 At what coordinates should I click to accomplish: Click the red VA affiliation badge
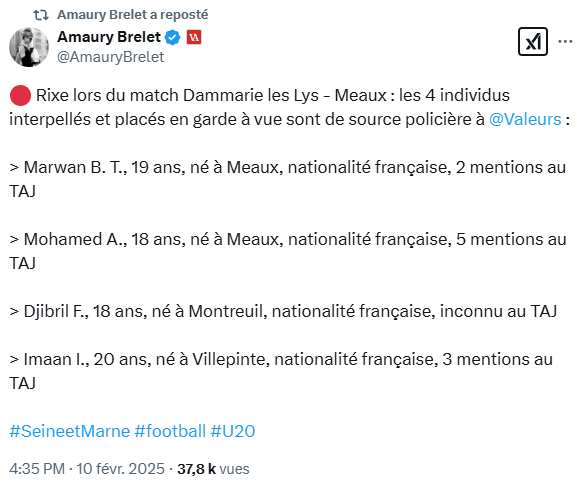[x=194, y=38]
